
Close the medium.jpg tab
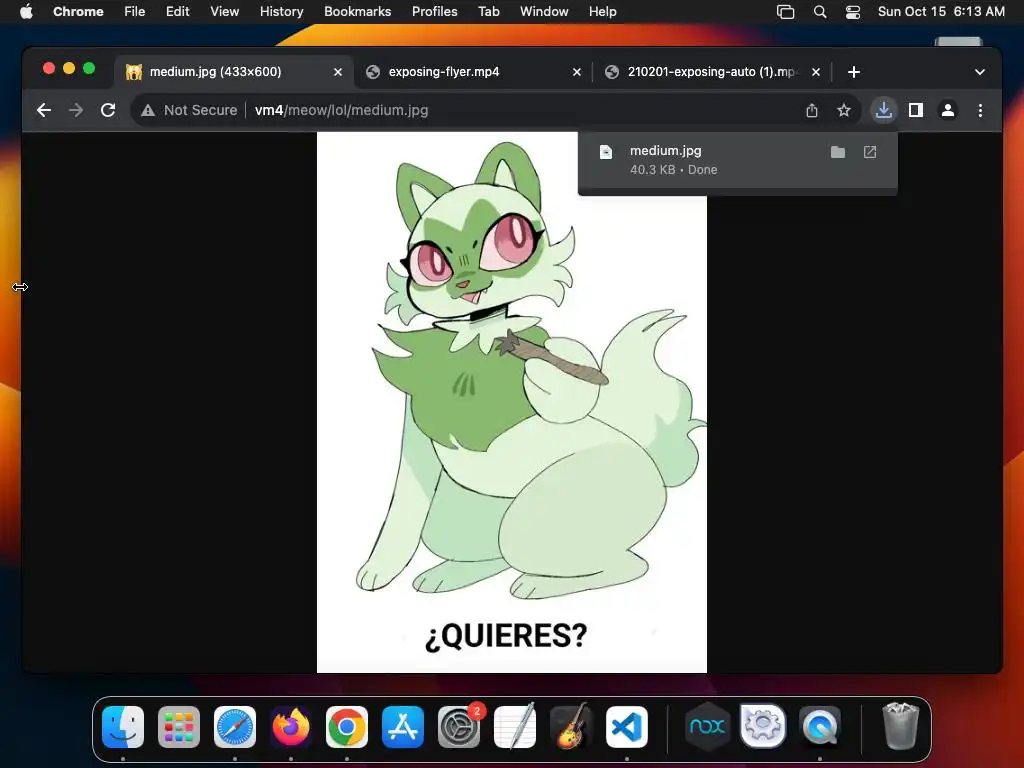coord(338,72)
